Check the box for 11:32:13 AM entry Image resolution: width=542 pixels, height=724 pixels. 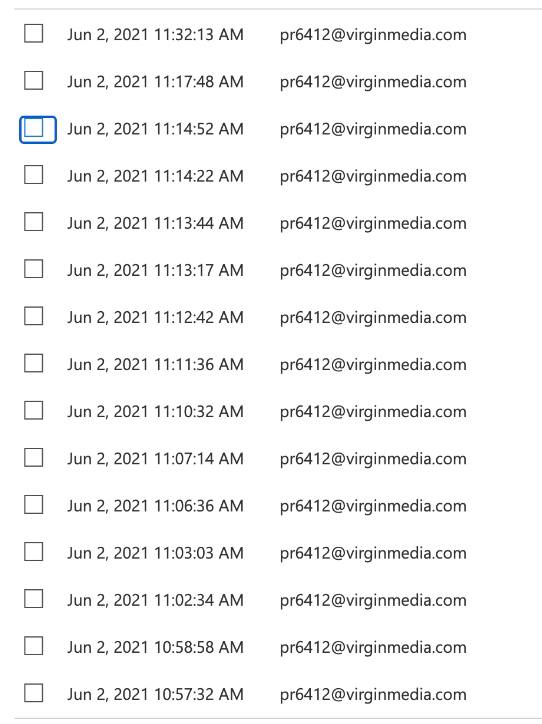pyautogui.click(x=34, y=34)
